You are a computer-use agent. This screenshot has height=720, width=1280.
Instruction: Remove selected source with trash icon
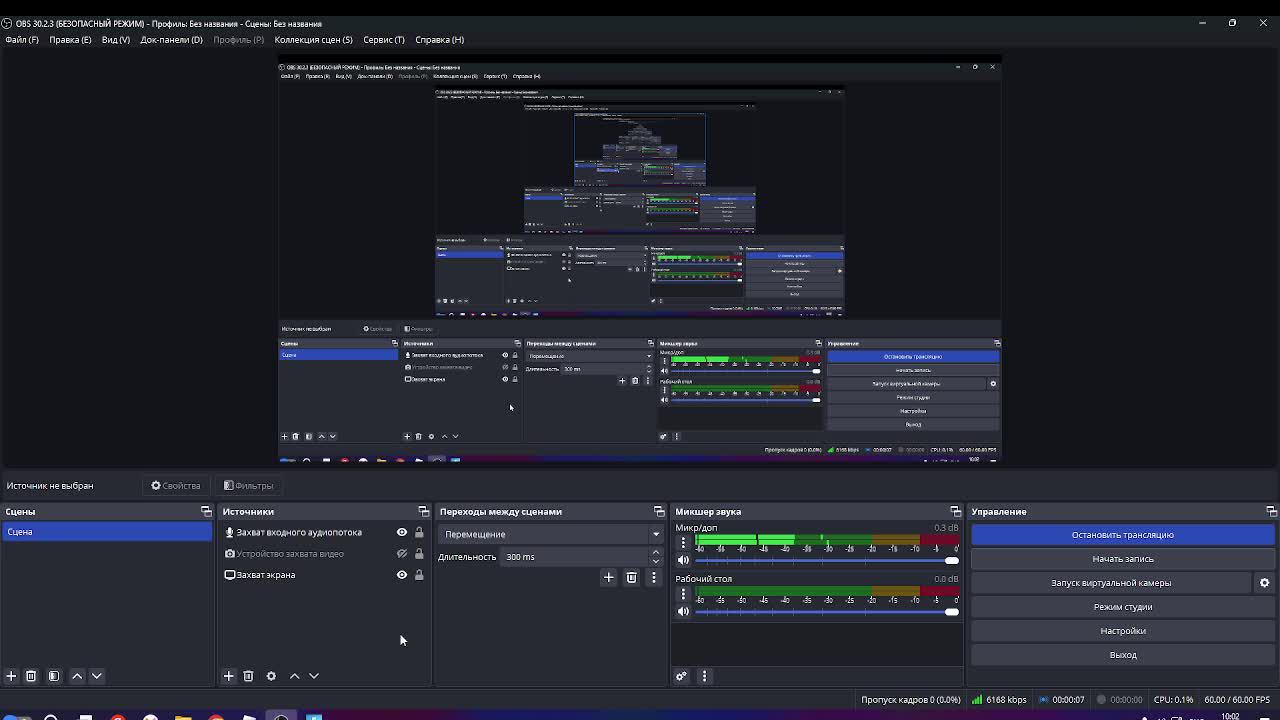click(248, 676)
